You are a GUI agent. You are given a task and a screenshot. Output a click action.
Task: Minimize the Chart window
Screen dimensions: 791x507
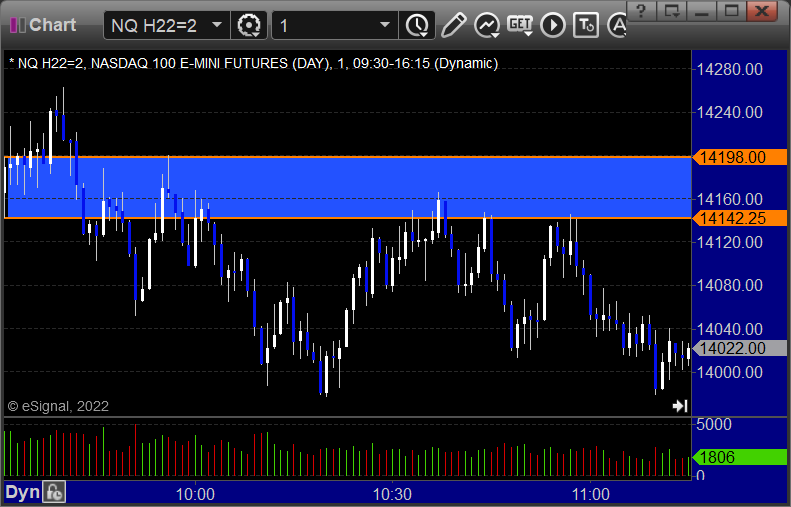click(x=702, y=10)
